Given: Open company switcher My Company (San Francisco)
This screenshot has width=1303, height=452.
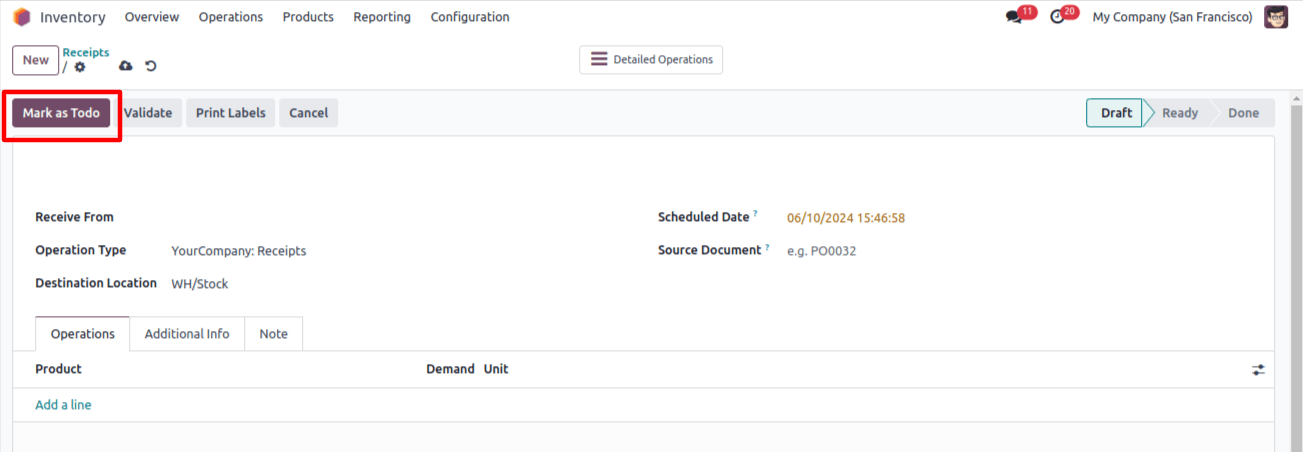Looking at the screenshot, I should click(1172, 17).
